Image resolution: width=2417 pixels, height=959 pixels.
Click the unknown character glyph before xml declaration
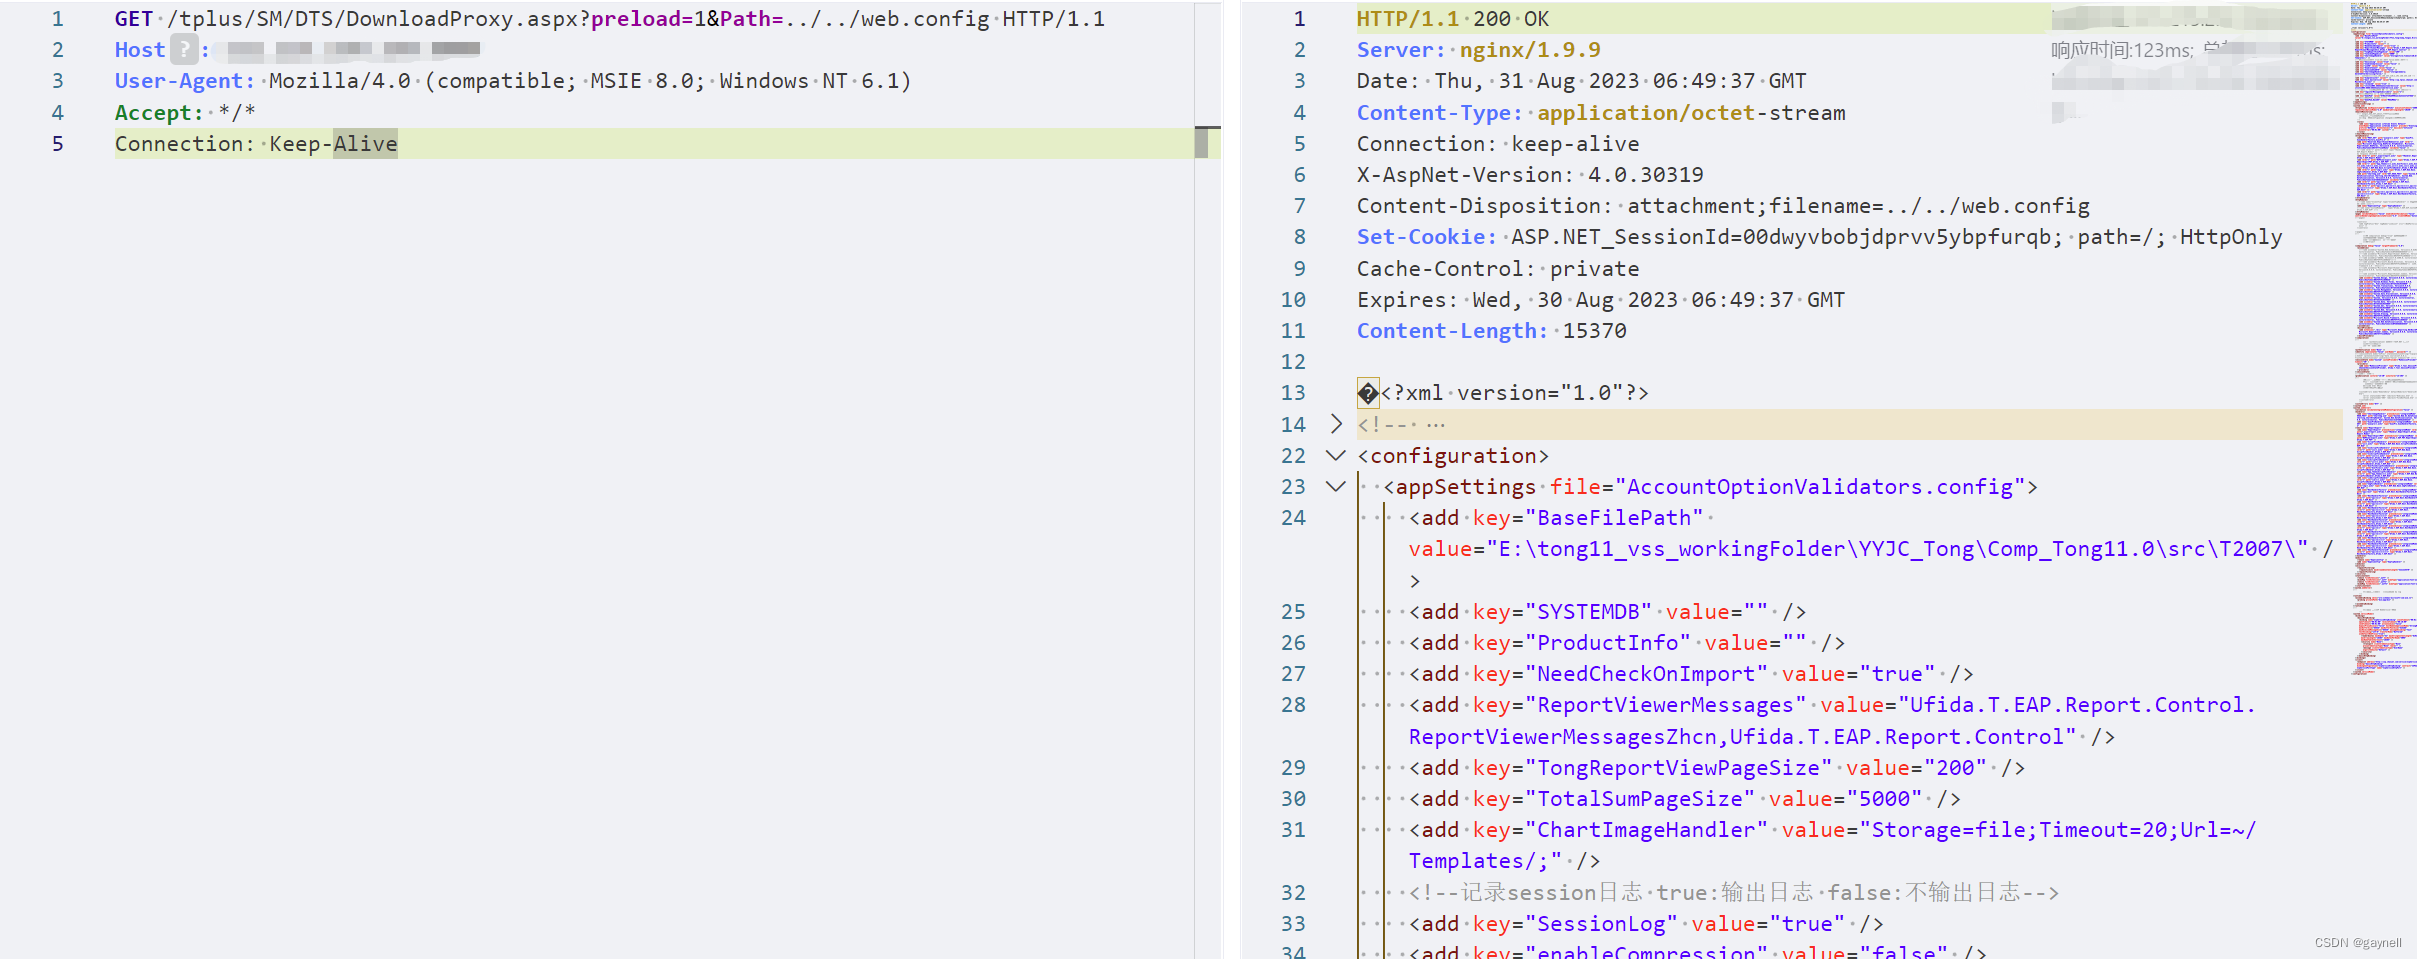click(1368, 393)
